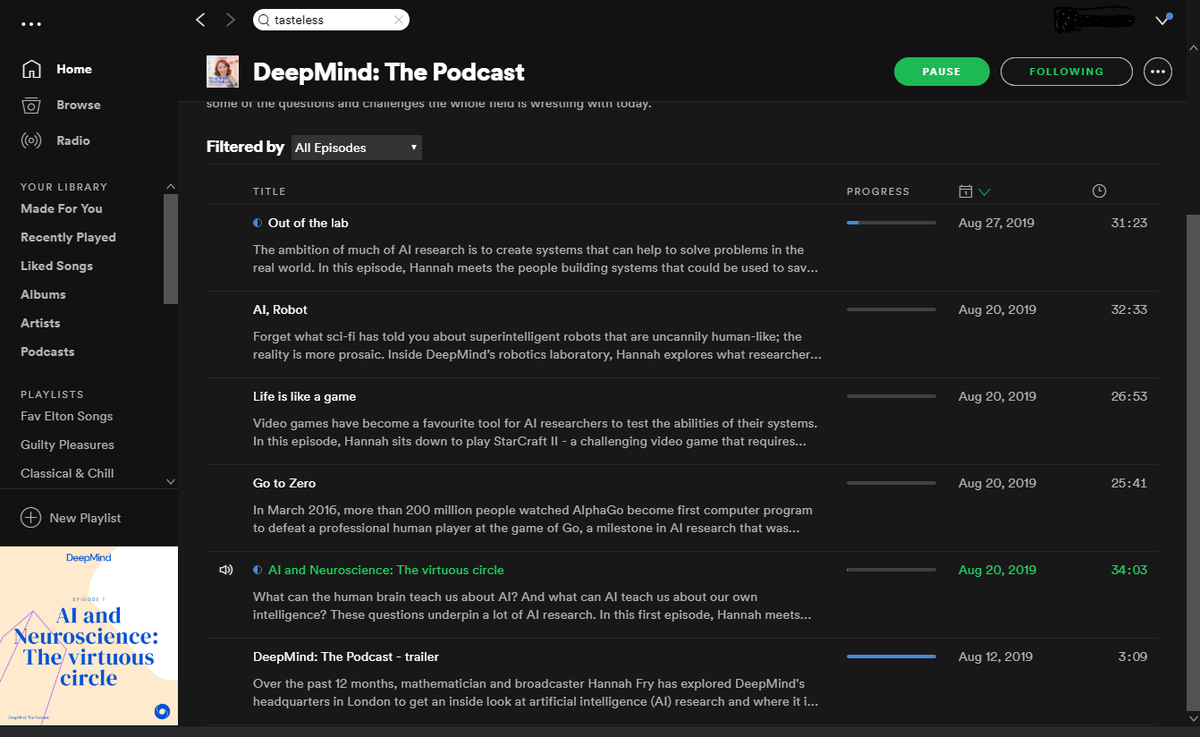Sort episodes by the clock duration icon

pyautogui.click(x=1099, y=191)
